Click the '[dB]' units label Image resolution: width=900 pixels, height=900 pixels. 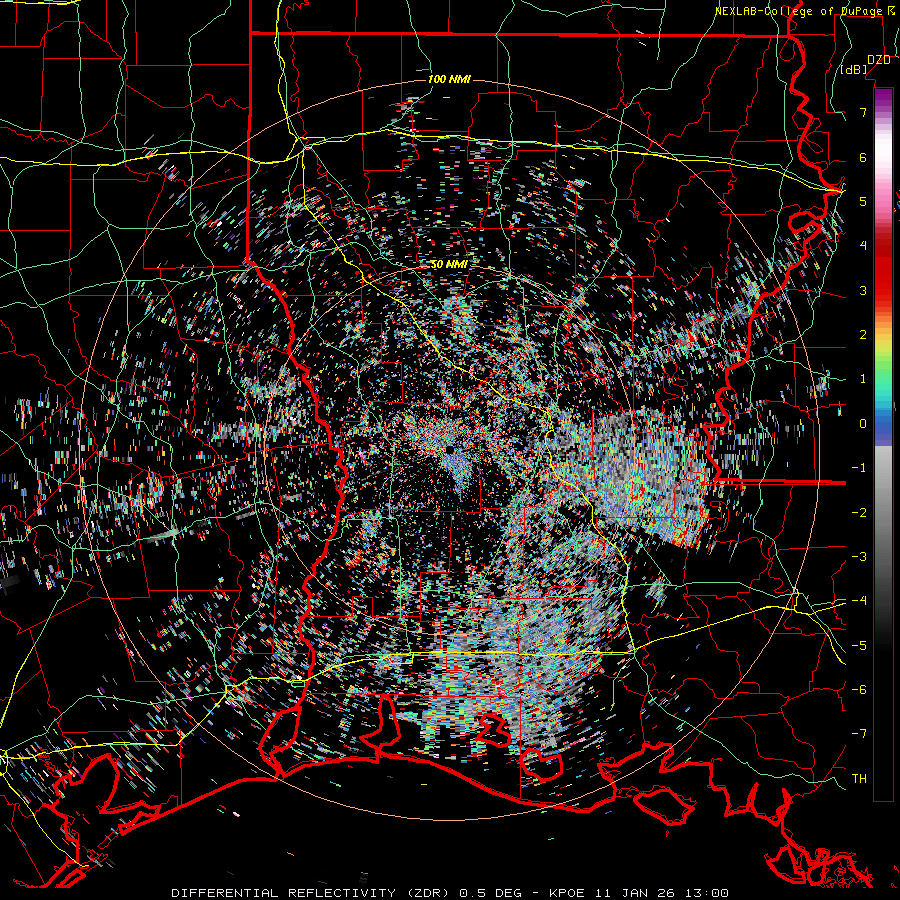click(854, 70)
